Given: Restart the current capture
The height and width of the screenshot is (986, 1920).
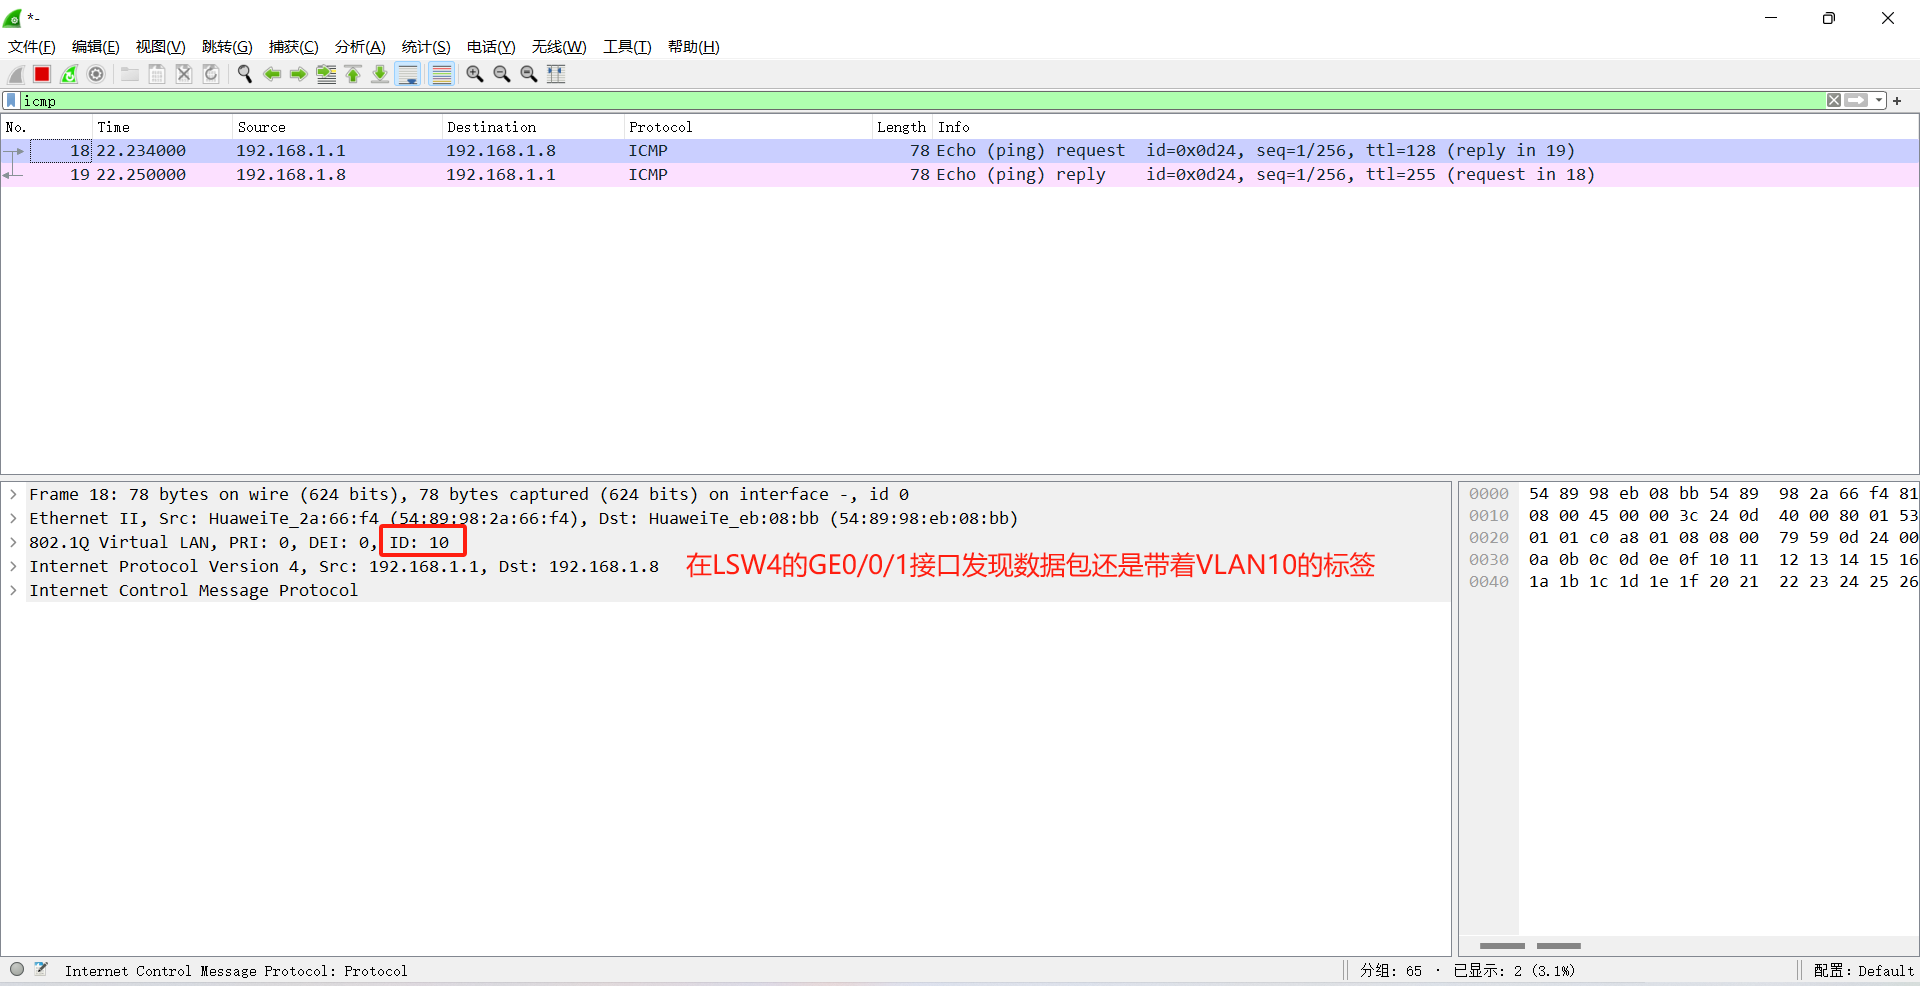Looking at the screenshot, I should pos(69,74).
